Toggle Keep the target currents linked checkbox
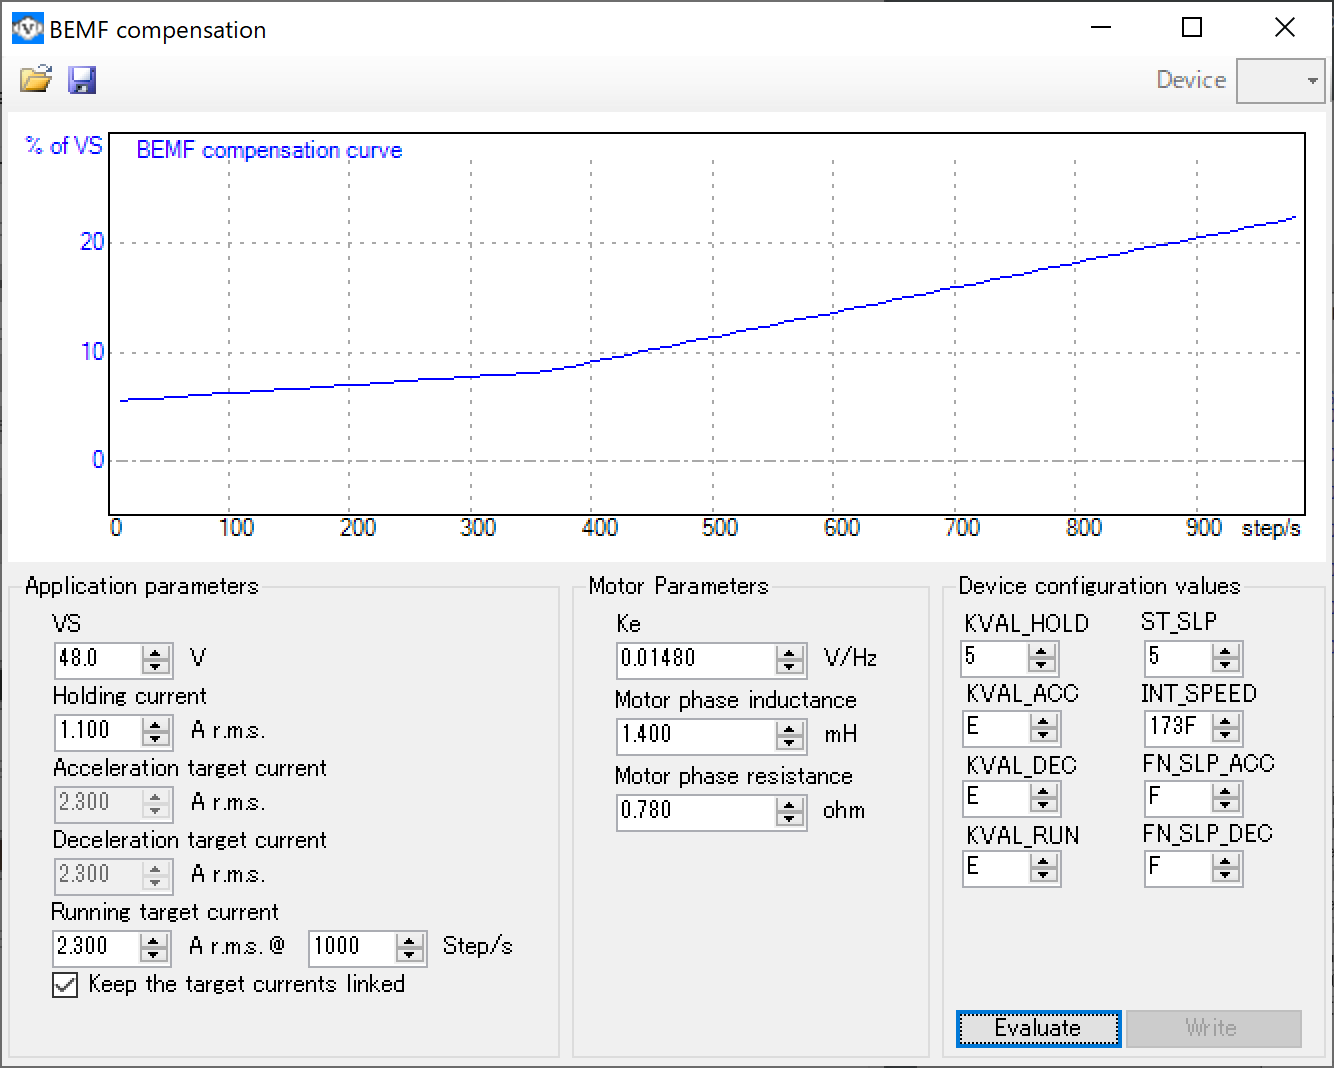The width and height of the screenshot is (1334, 1068). pos(65,985)
